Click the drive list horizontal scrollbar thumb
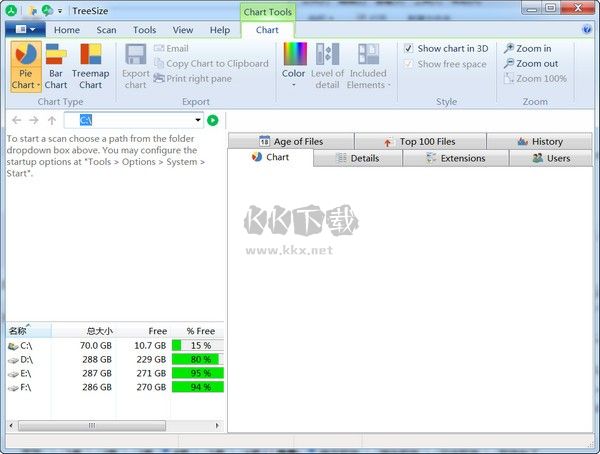 92,426
